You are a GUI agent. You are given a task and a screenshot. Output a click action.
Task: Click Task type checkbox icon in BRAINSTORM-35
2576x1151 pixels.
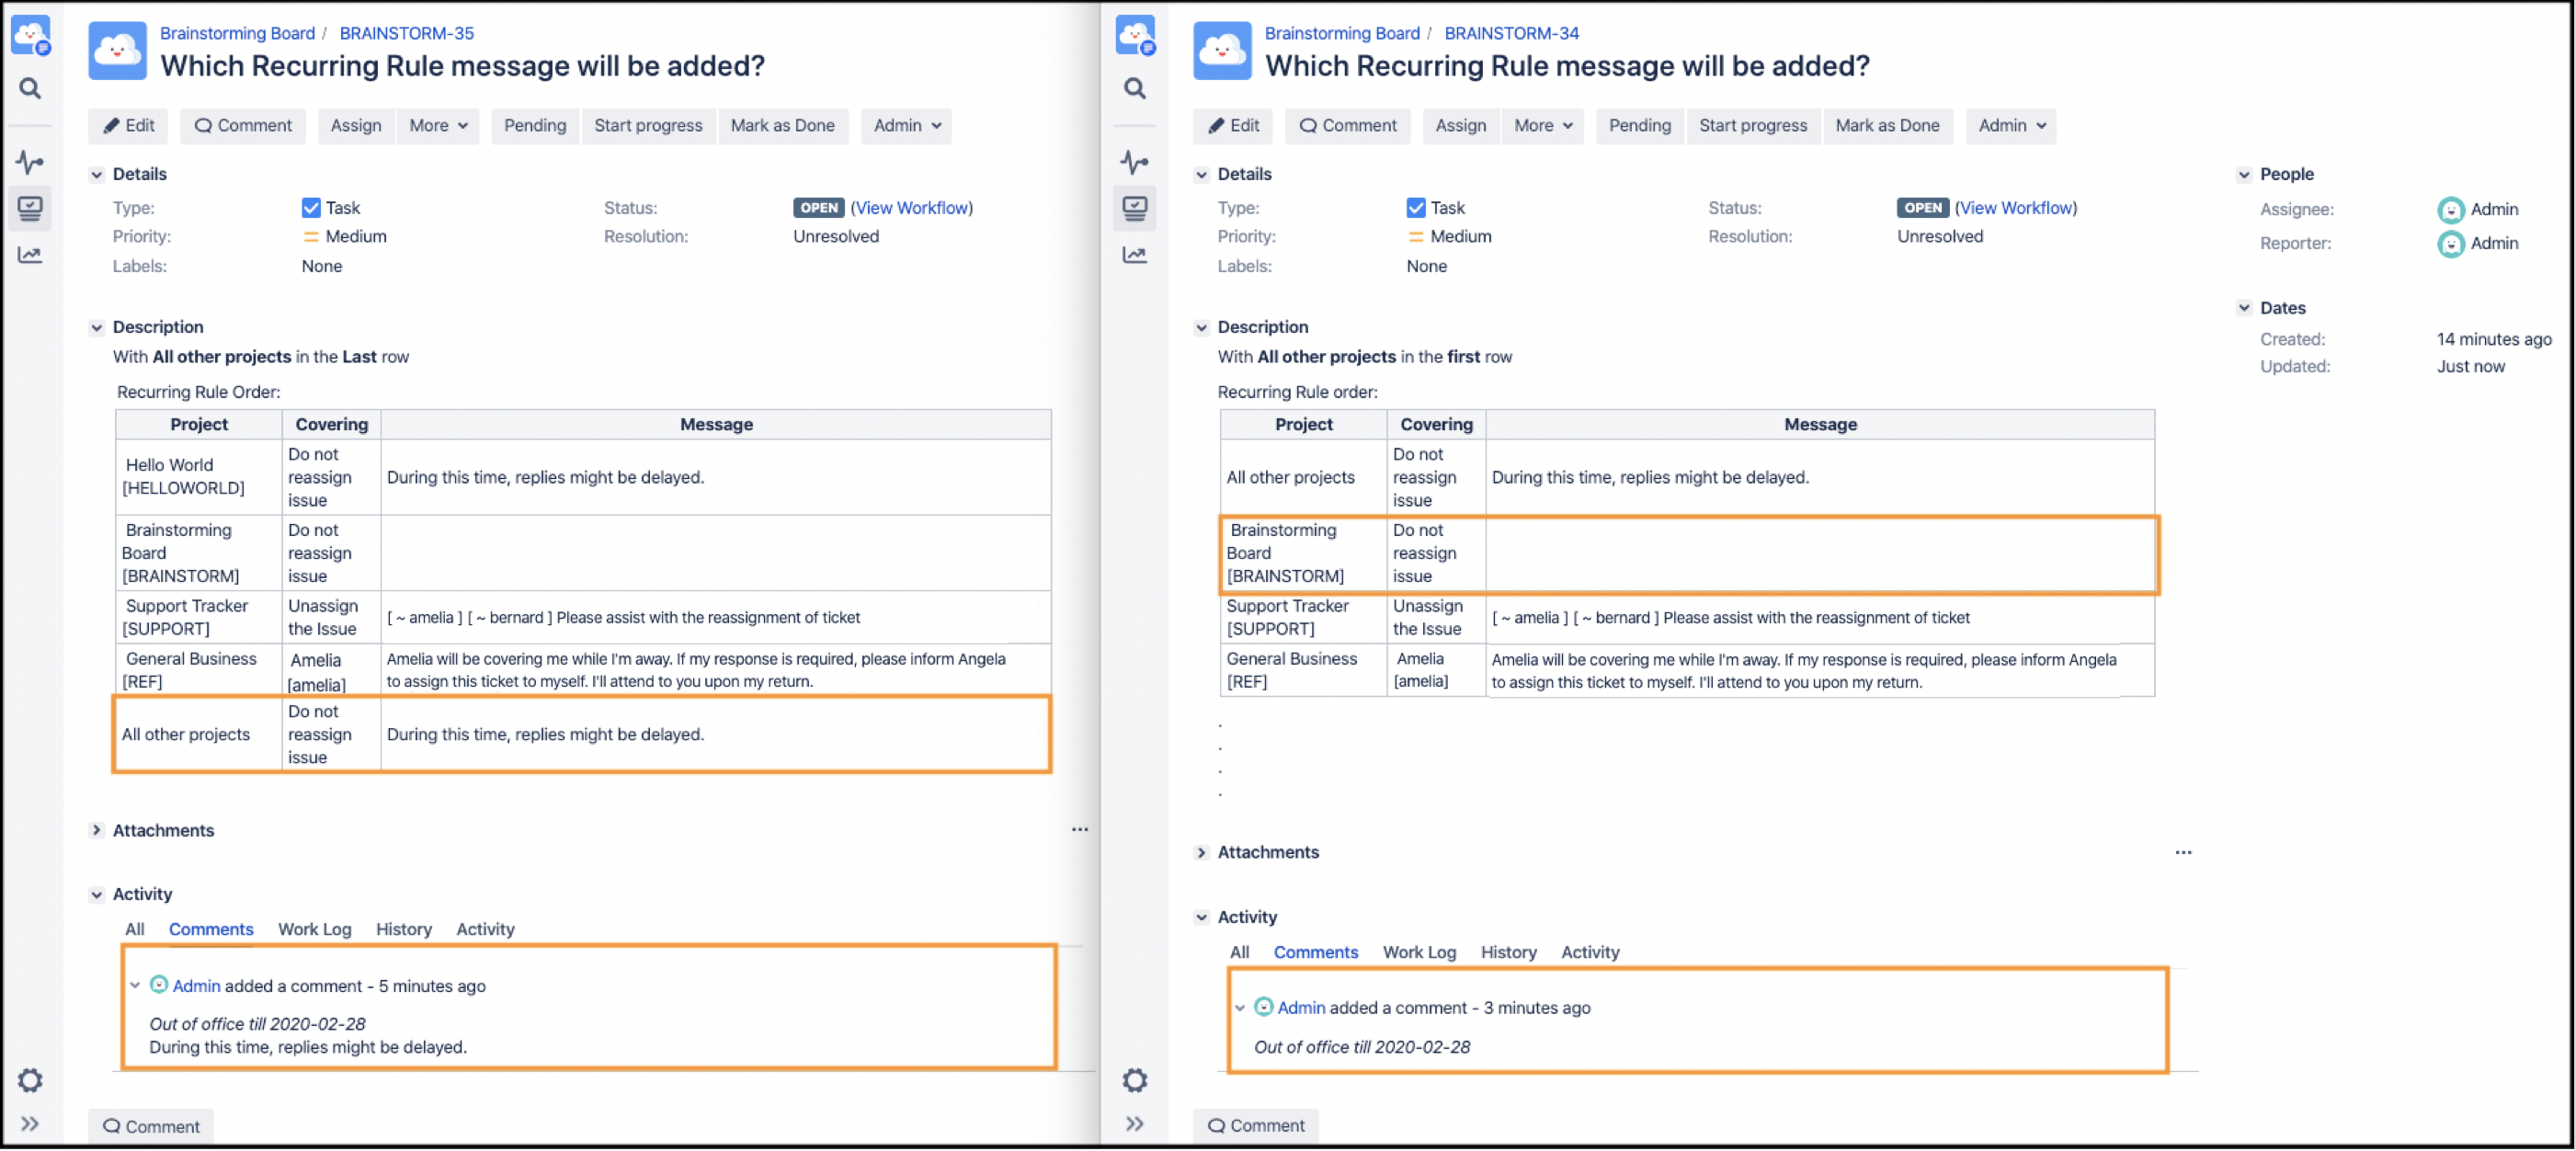311,208
